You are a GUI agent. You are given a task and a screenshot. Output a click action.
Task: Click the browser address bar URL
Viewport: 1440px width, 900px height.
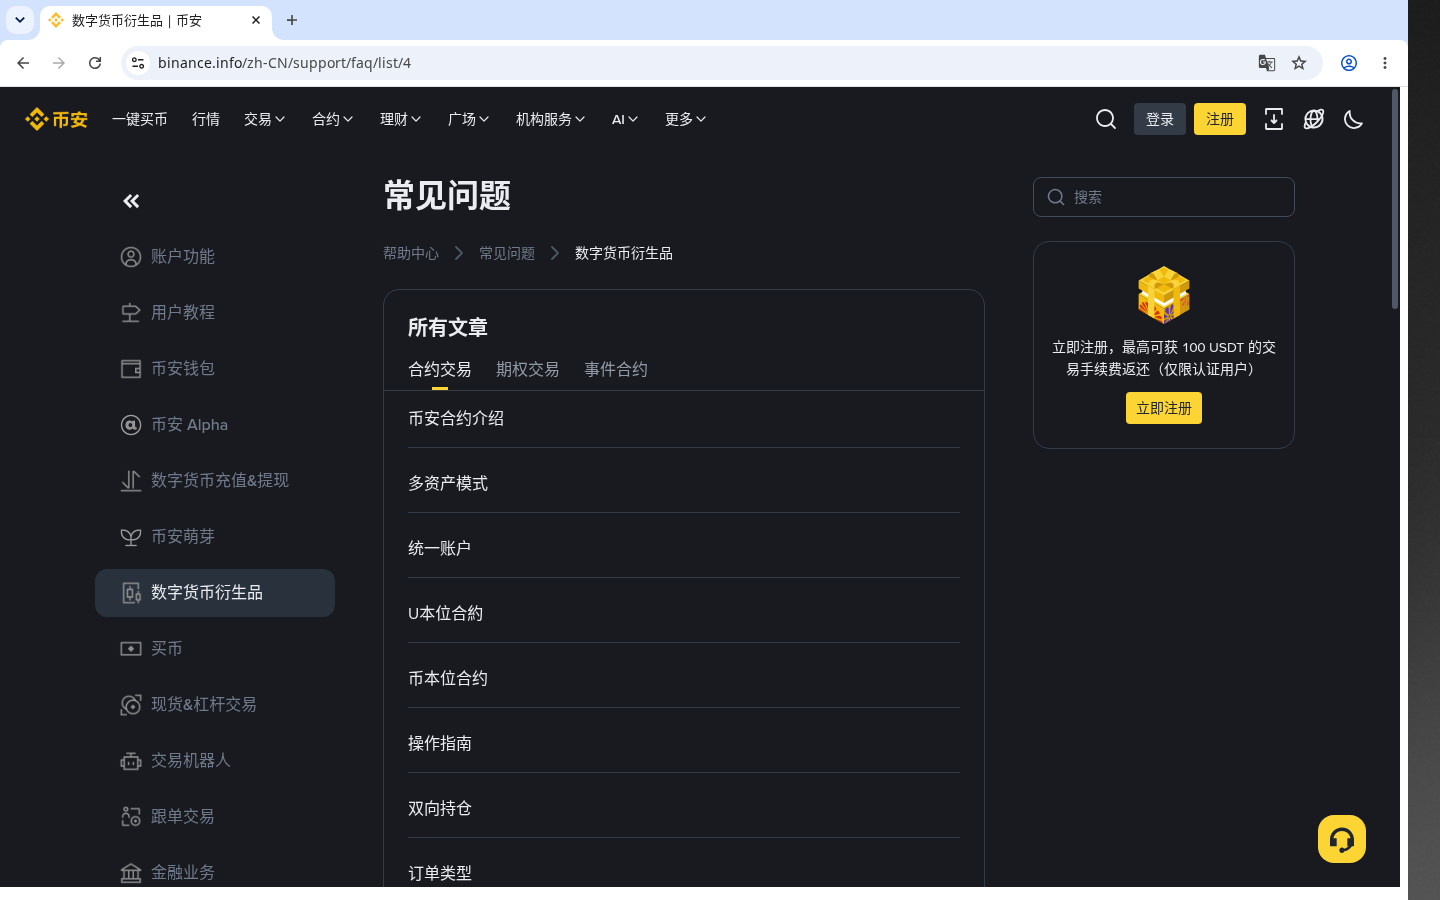tap(284, 63)
